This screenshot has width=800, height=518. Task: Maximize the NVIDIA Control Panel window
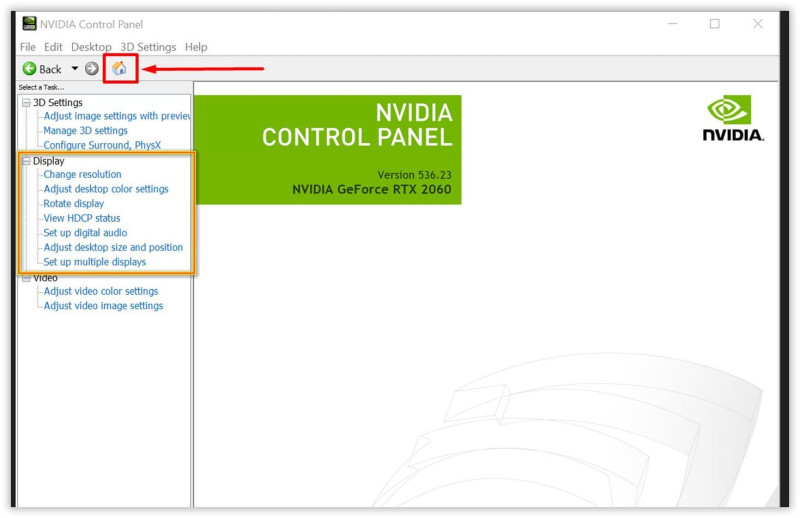[715, 24]
